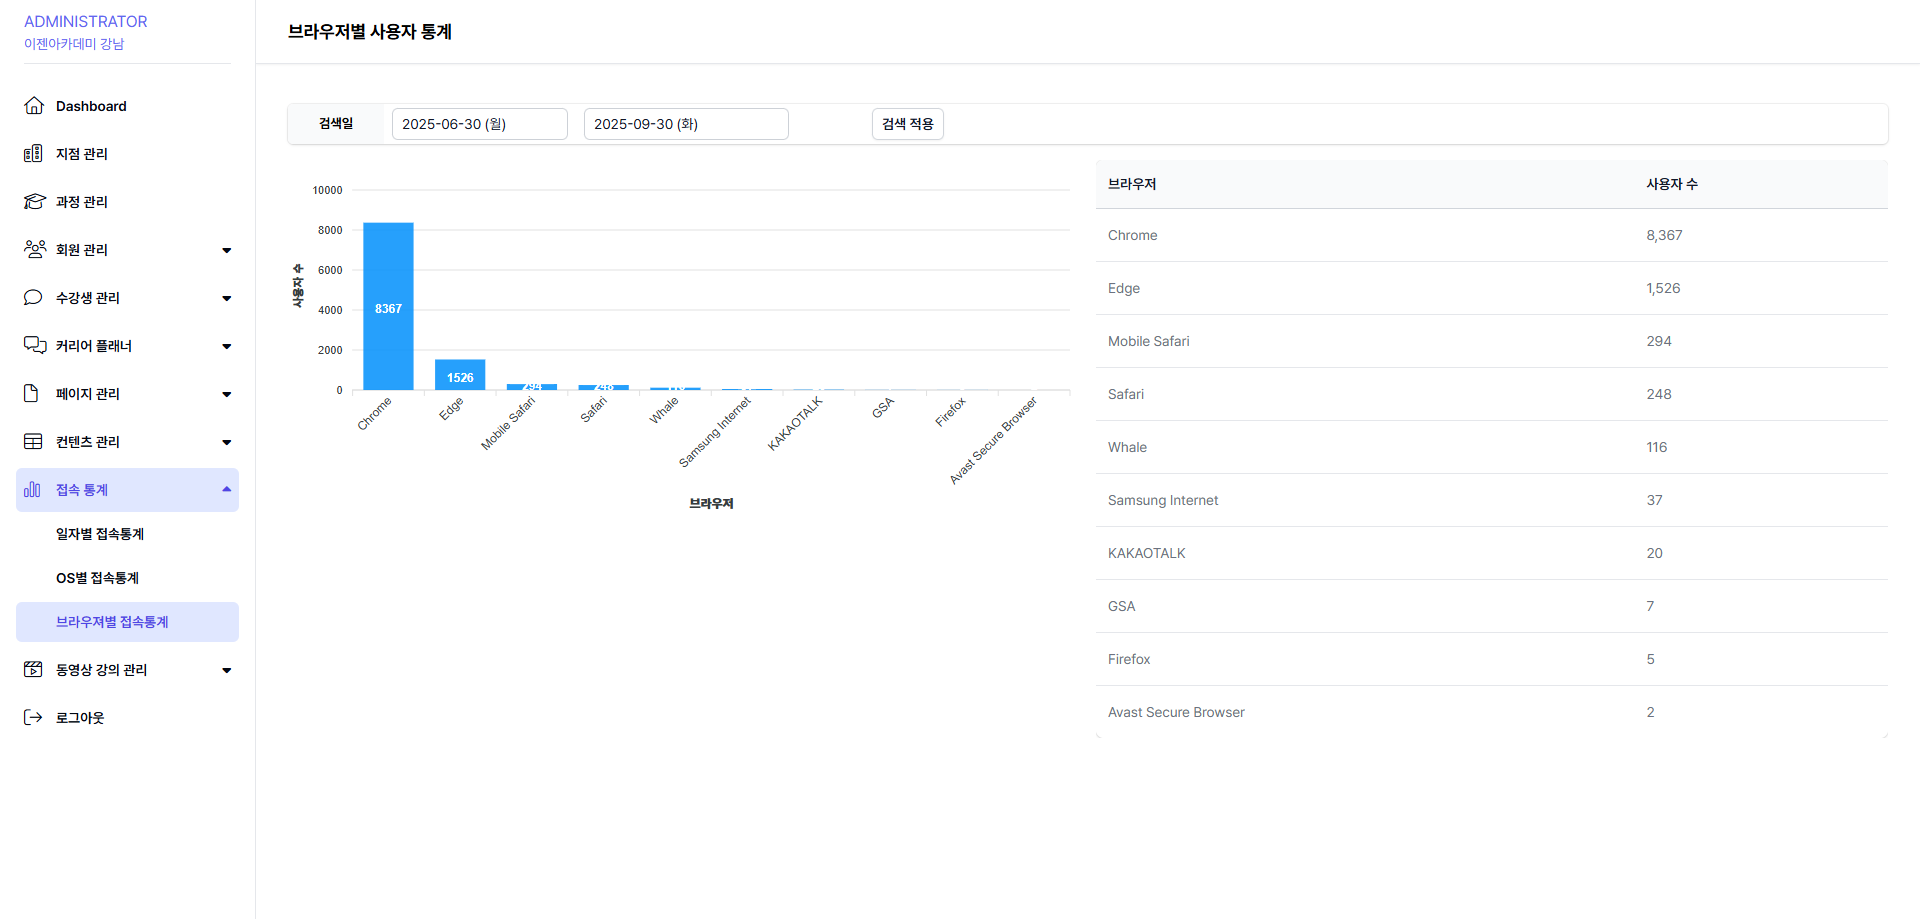Click the 회원 관리 people icon
This screenshot has width=1920, height=919.
pyautogui.click(x=34, y=250)
